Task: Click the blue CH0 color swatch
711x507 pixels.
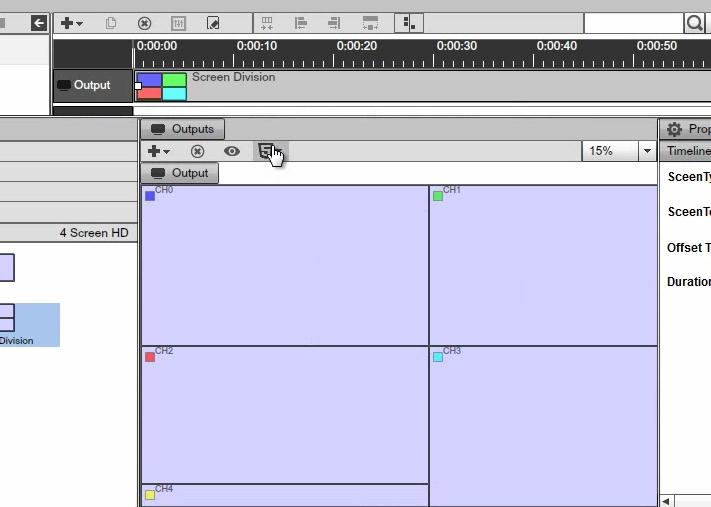Action: [150, 196]
